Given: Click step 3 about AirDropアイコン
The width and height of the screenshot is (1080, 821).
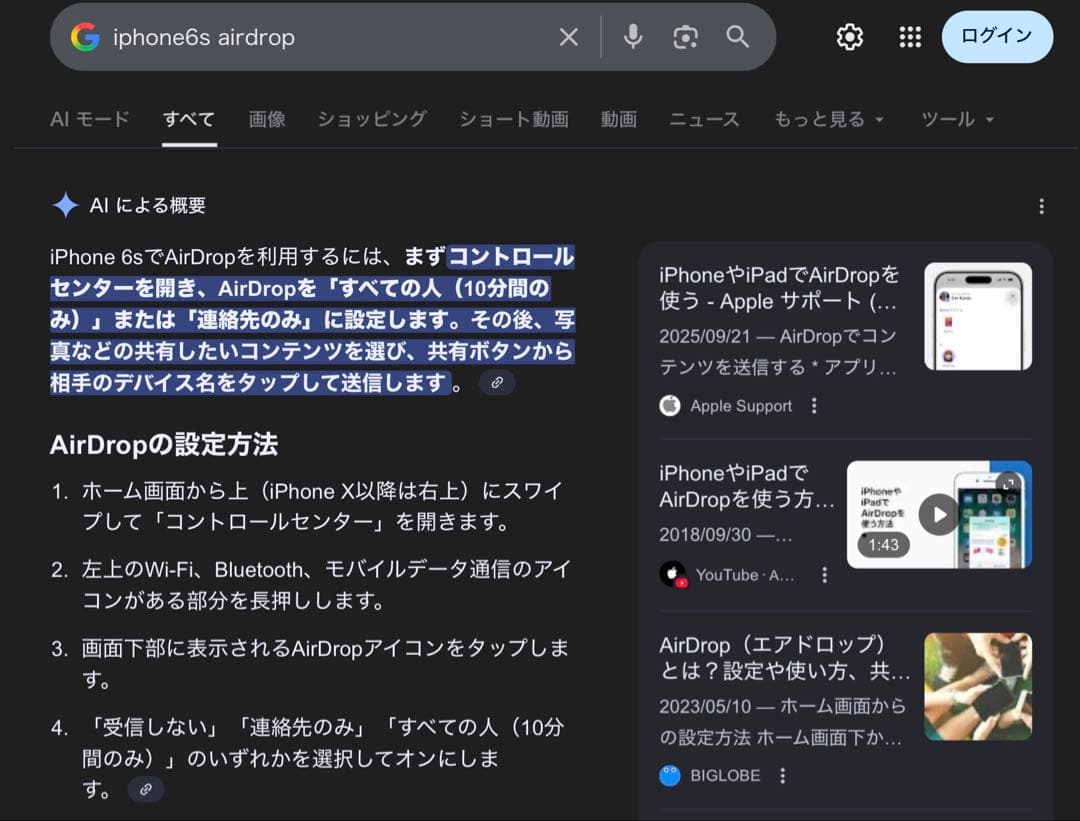Looking at the screenshot, I should [325, 663].
